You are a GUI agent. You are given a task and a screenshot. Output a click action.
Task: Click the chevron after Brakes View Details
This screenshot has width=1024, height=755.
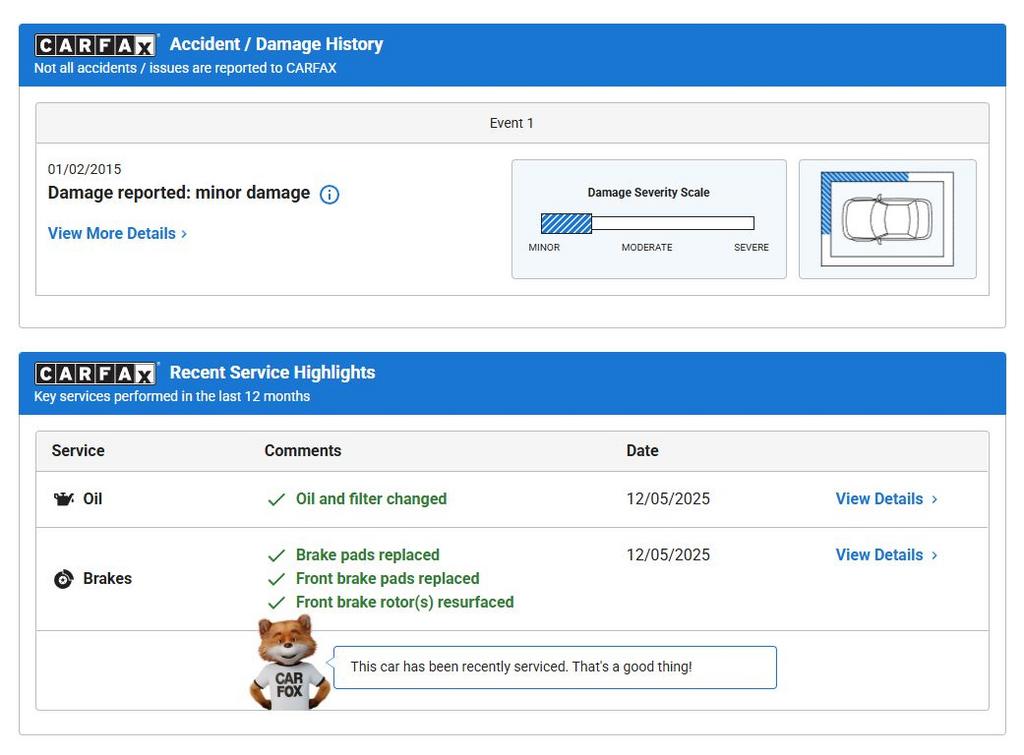935,555
